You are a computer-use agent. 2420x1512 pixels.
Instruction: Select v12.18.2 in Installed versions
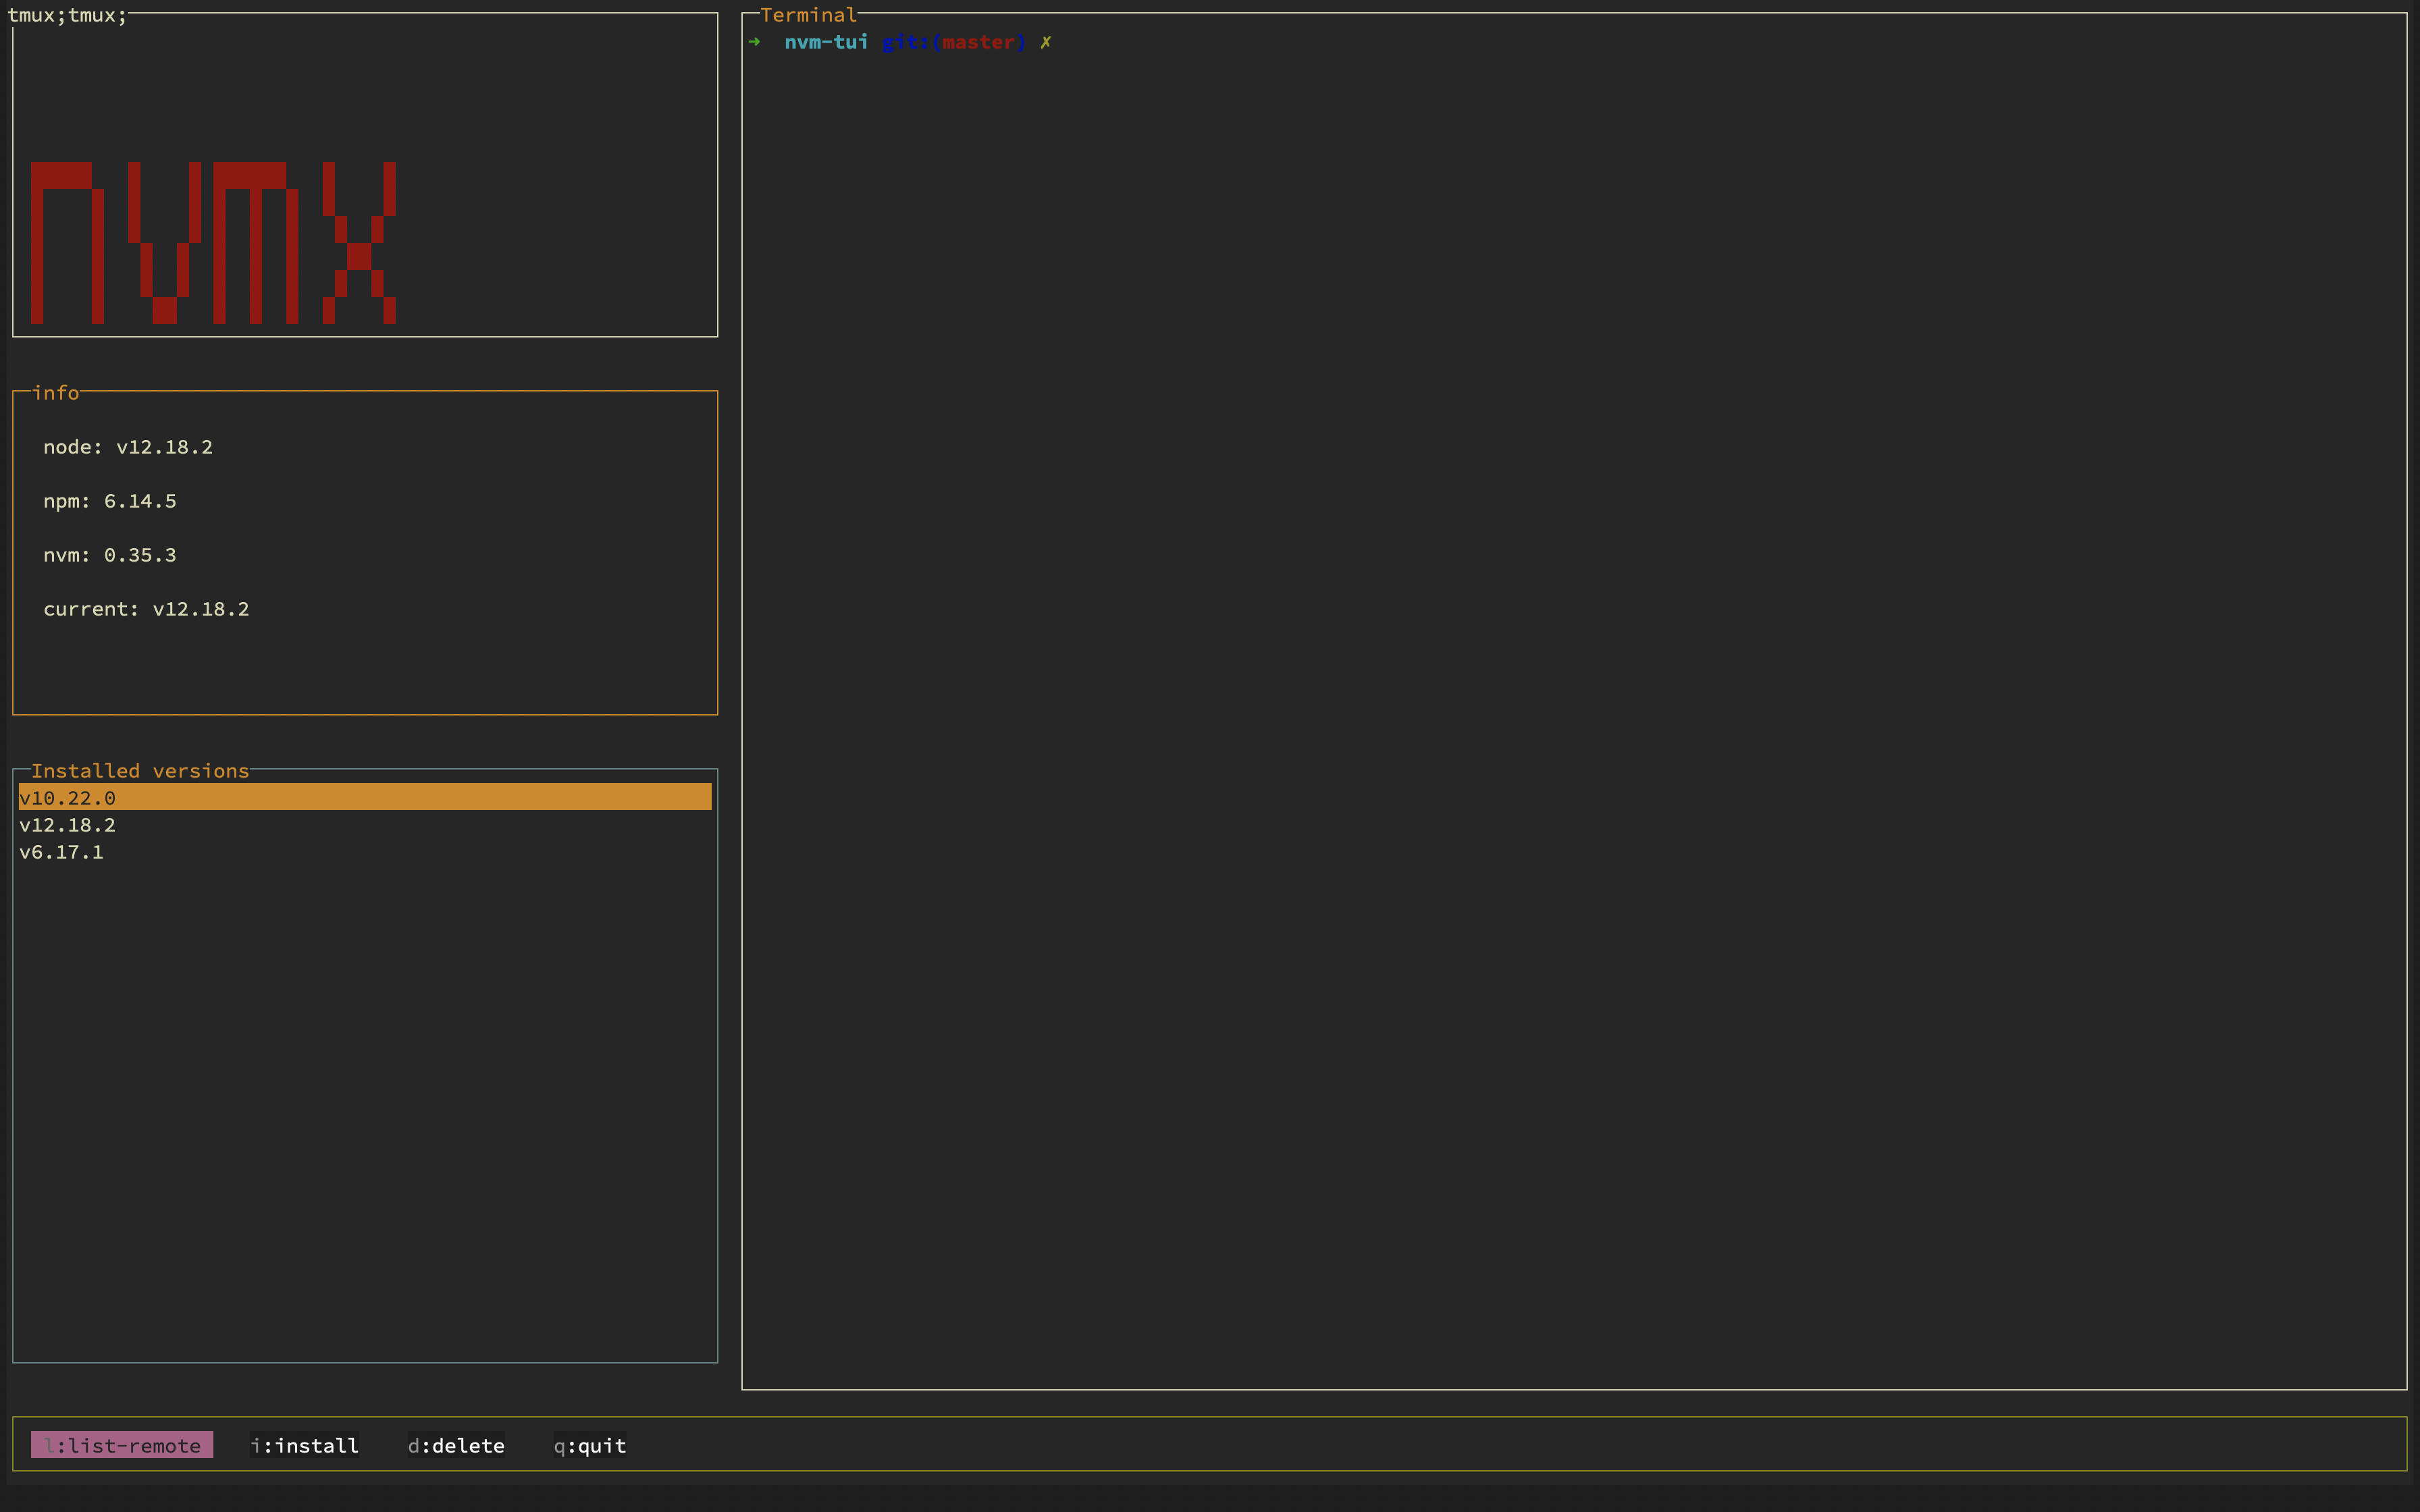click(x=68, y=824)
